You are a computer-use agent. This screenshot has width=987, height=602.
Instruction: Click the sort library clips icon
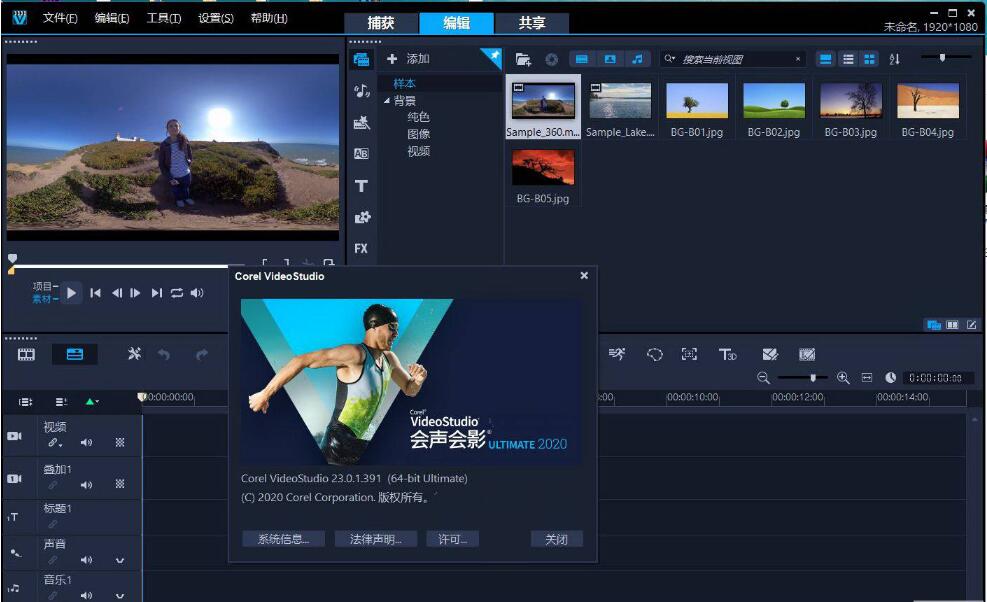click(x=894, y=59)
